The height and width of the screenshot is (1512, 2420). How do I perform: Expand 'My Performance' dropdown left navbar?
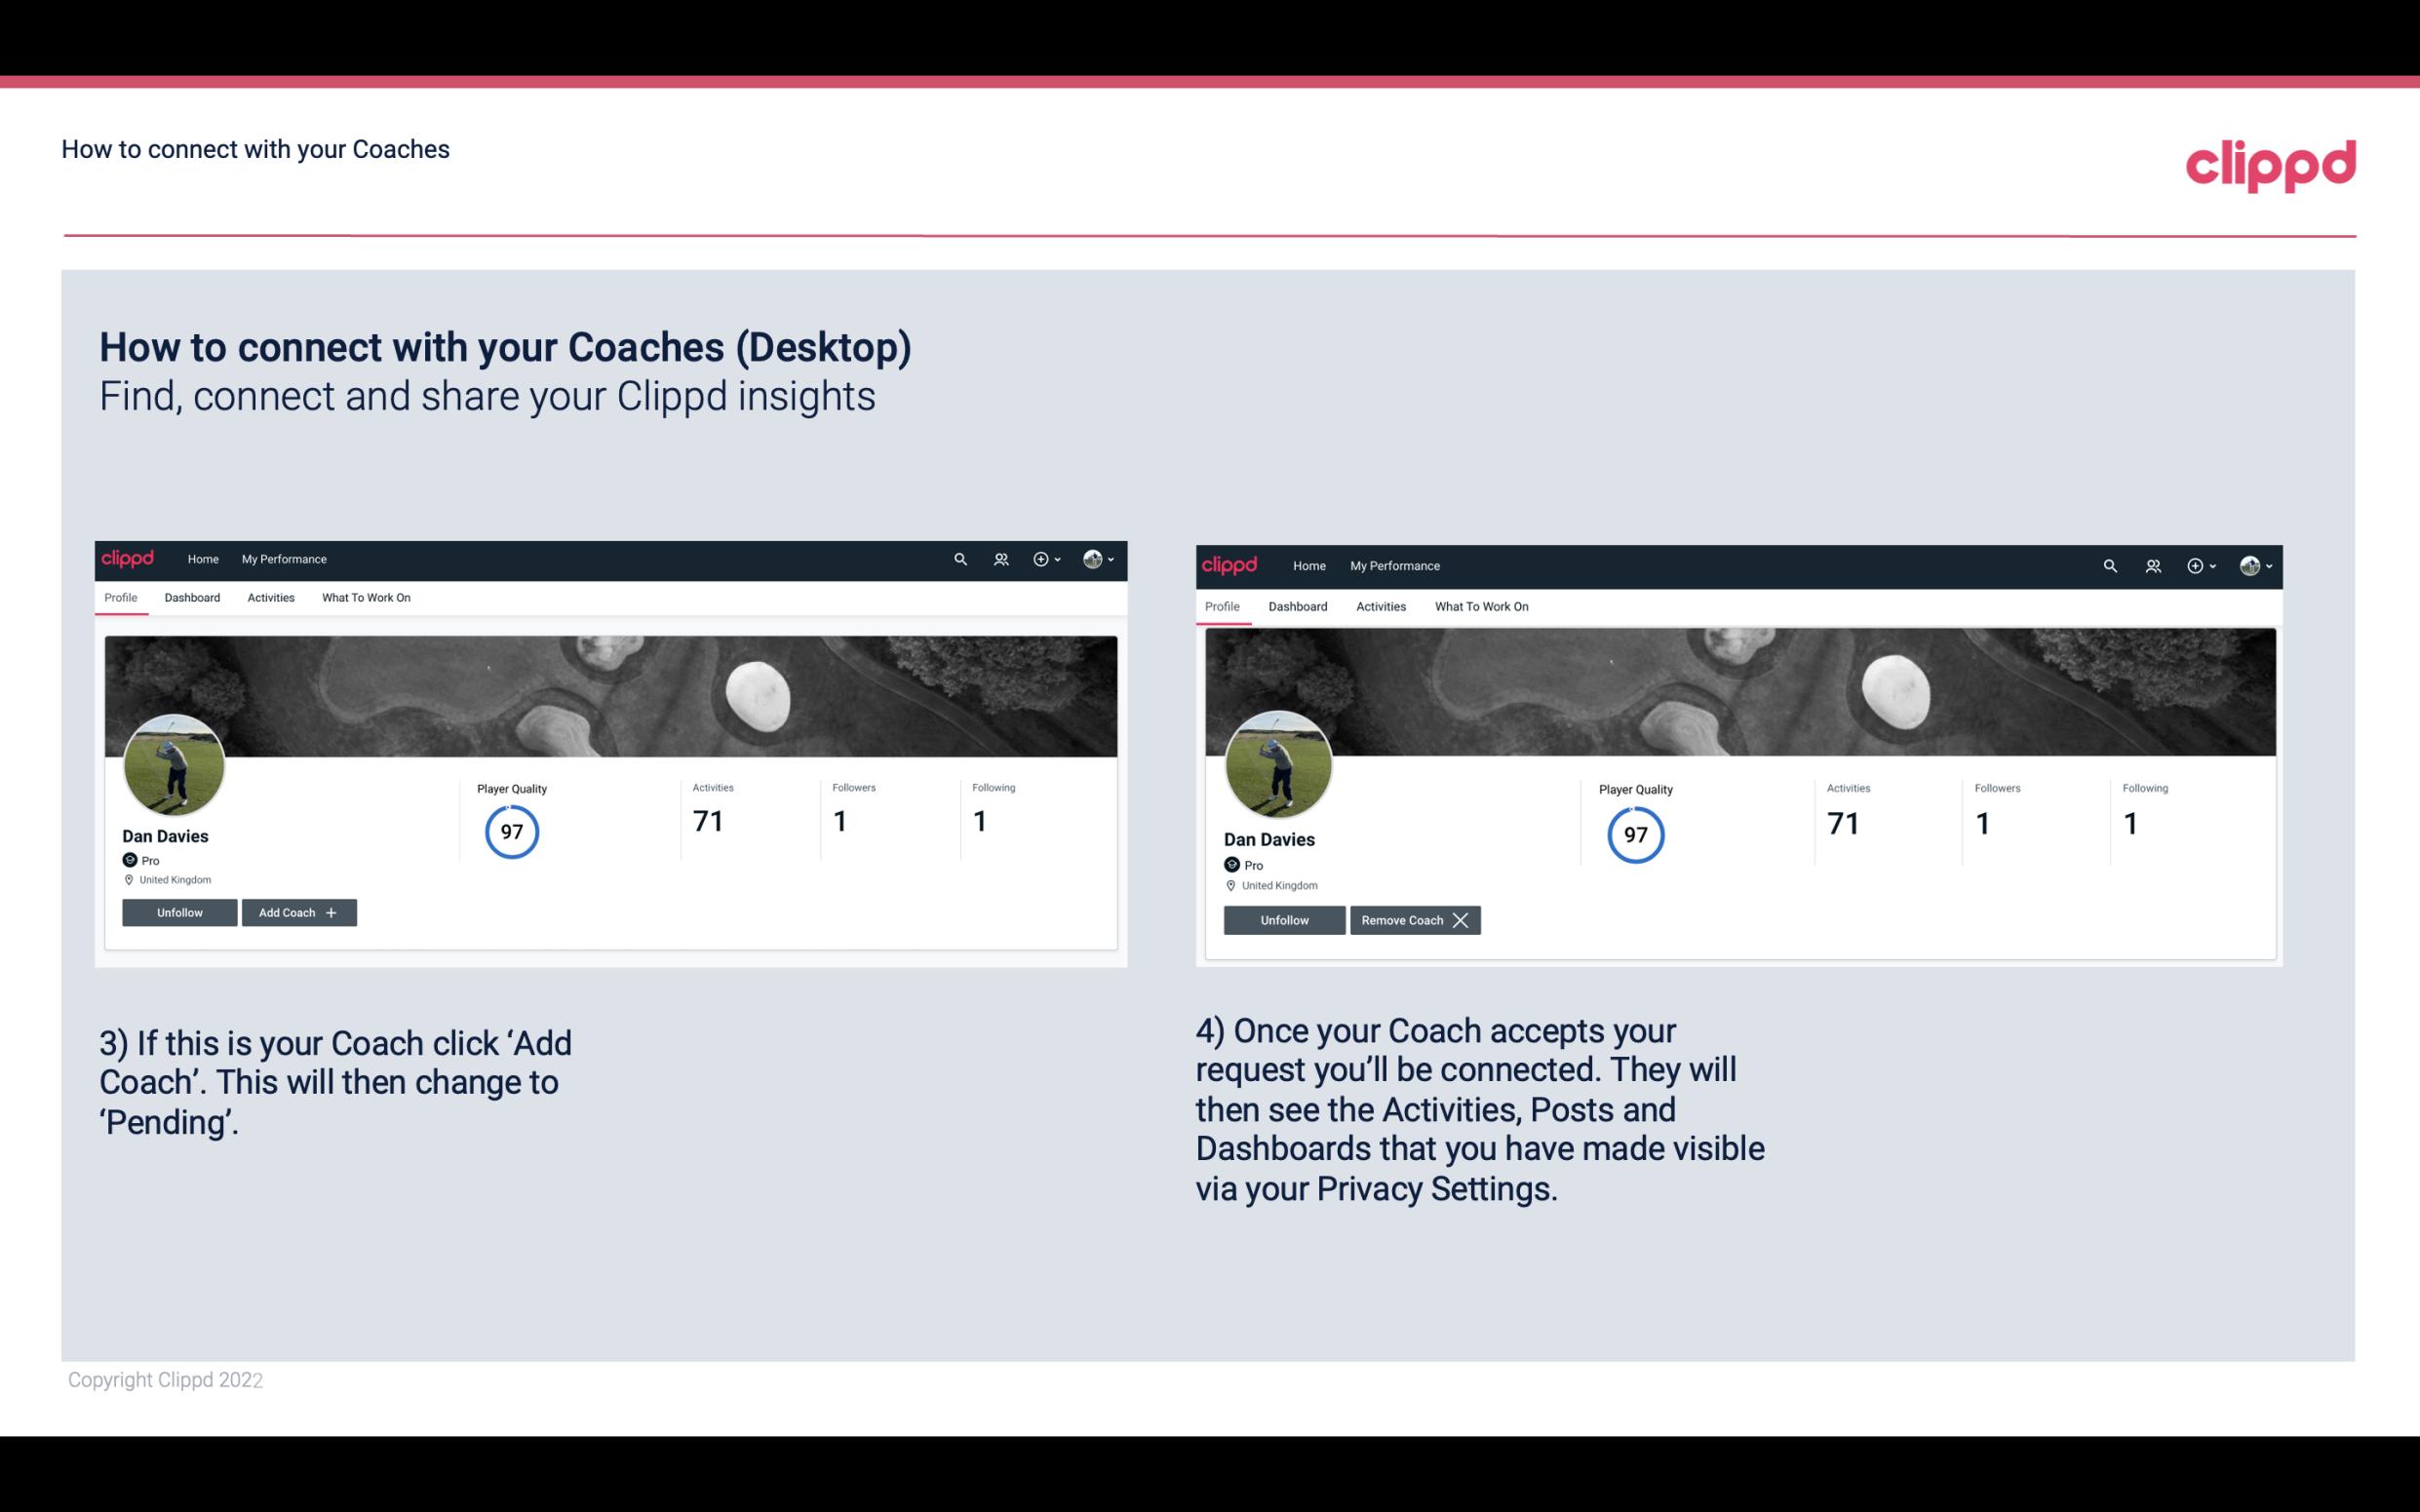coord(282,560)
